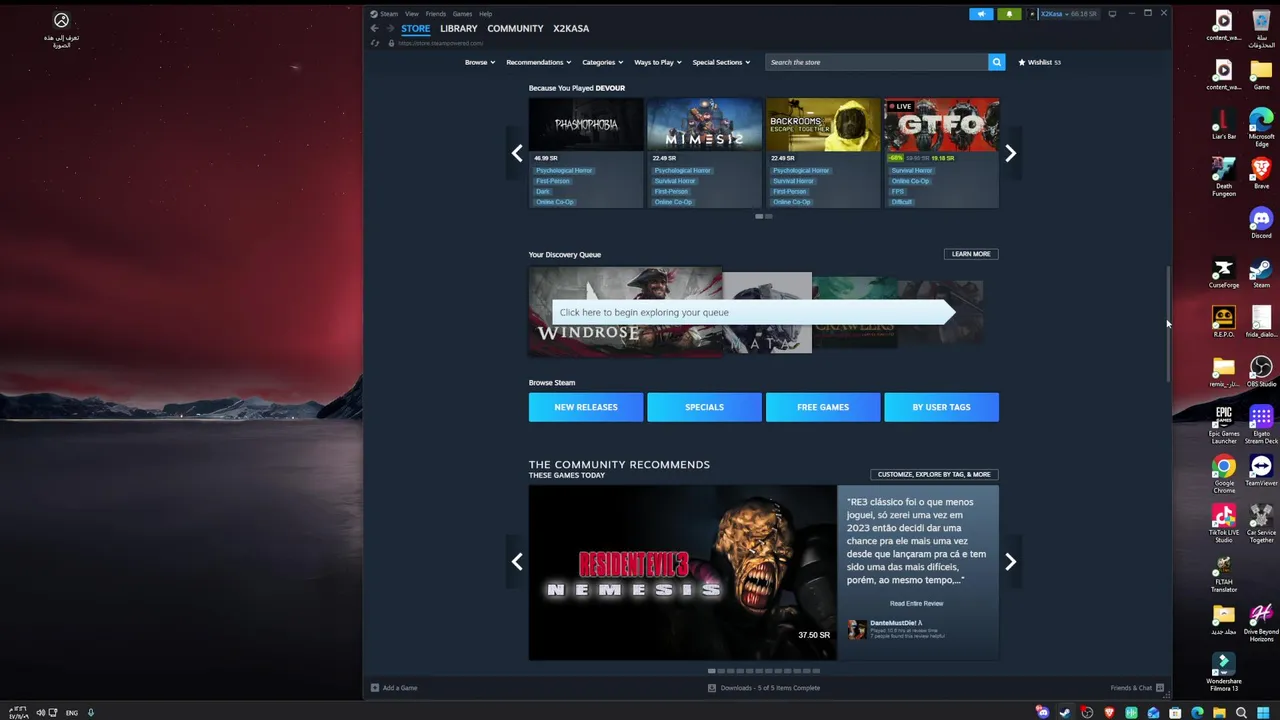Open the Games menu

[x=462, y=14]
